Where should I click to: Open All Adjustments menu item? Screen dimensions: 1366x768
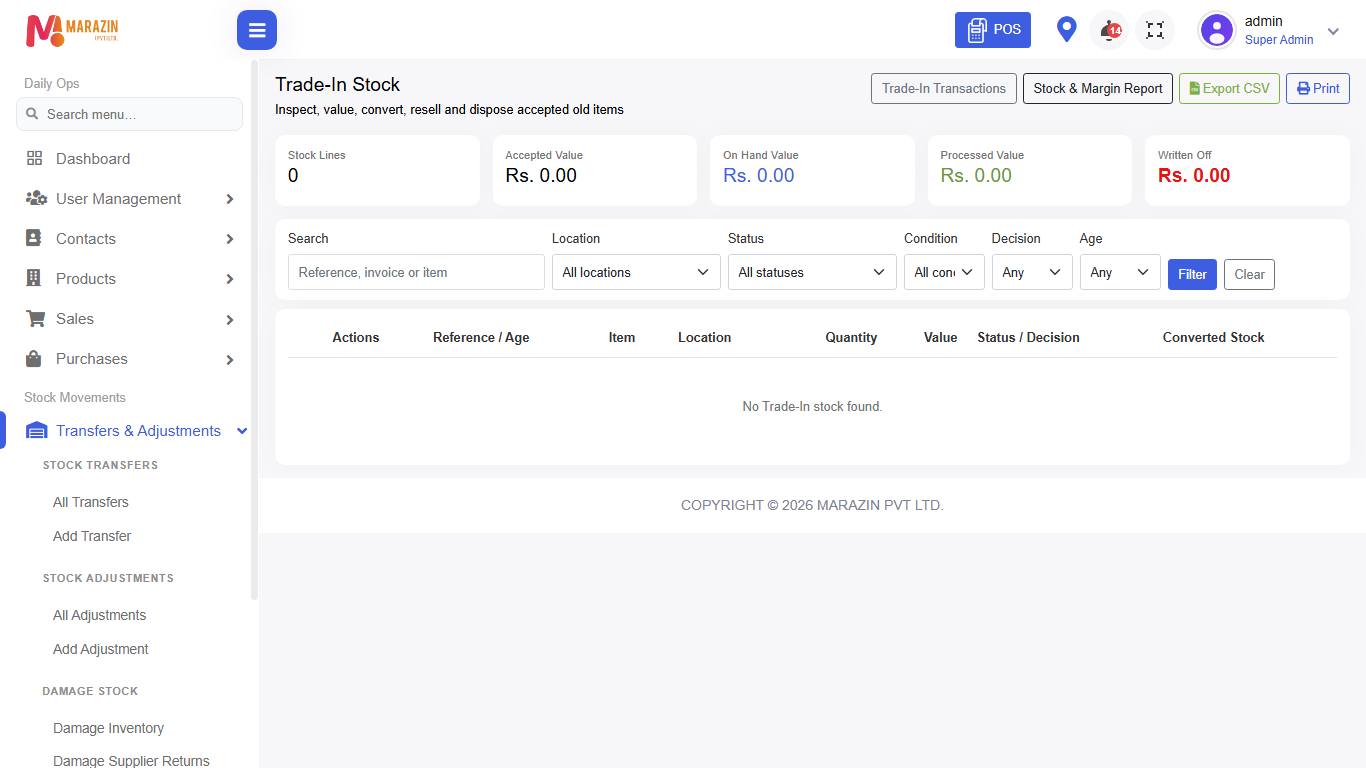(x=100, y=615)
